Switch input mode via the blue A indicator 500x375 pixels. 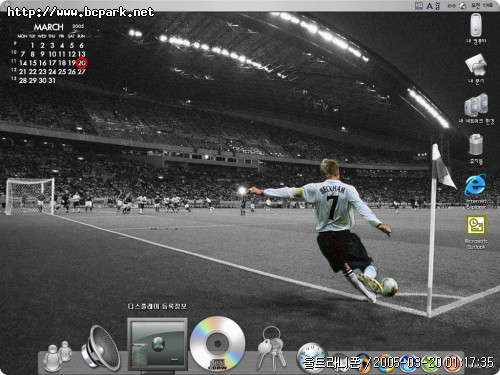(430, 6)
